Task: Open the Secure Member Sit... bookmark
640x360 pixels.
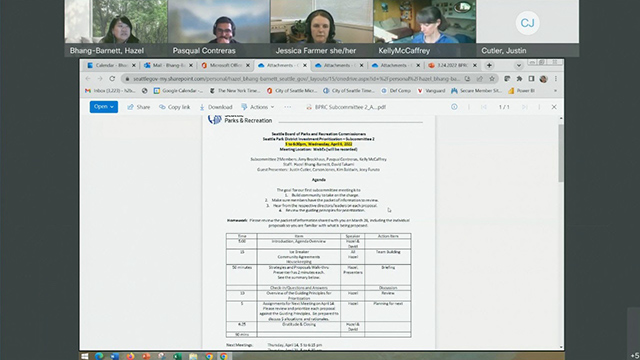Action: [x=476, y=91]
